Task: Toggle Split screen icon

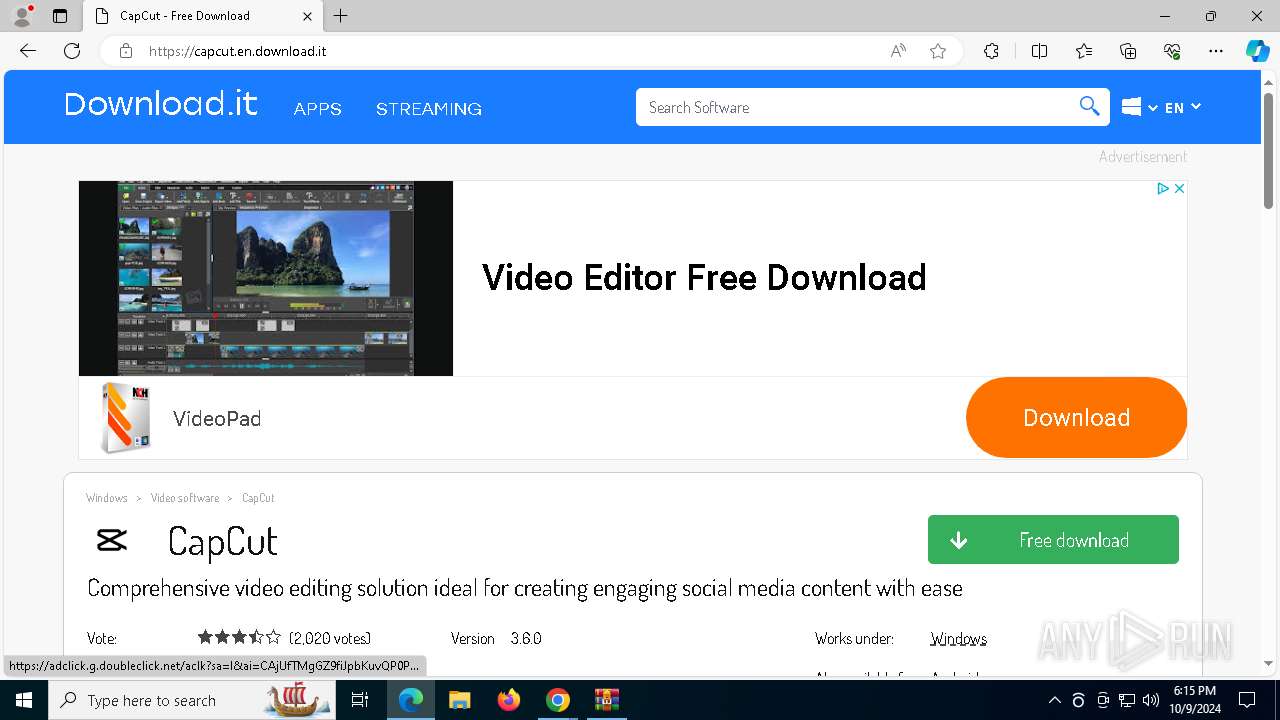Action: pos(1039,51)
